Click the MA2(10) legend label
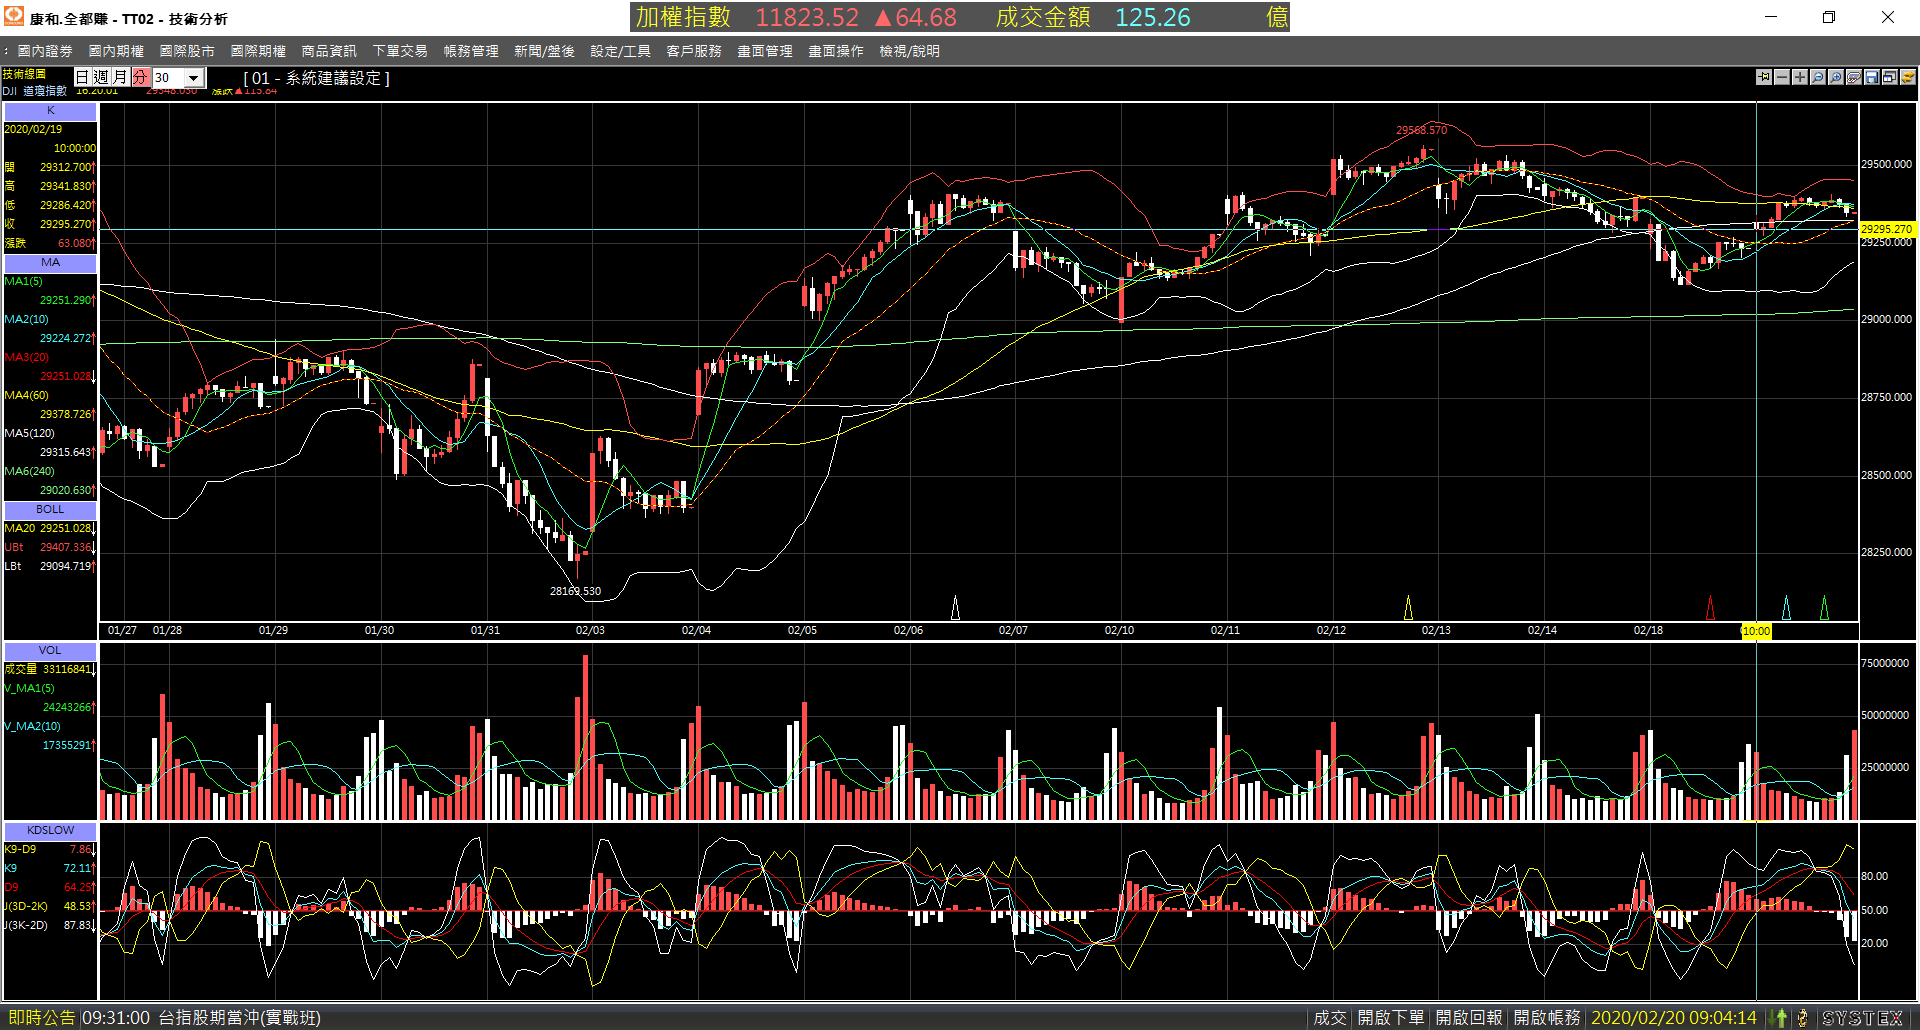The image size is (1920, 1030). (x=27, y=320)
